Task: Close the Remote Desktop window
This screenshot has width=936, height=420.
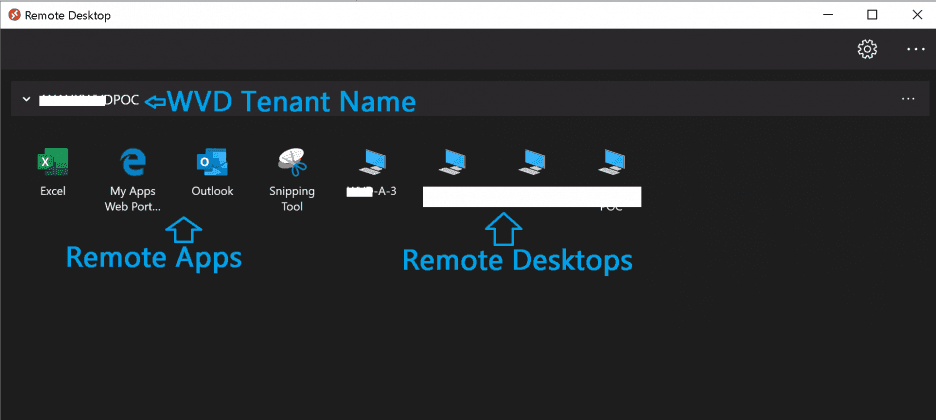Action: (x=917, y=15)
